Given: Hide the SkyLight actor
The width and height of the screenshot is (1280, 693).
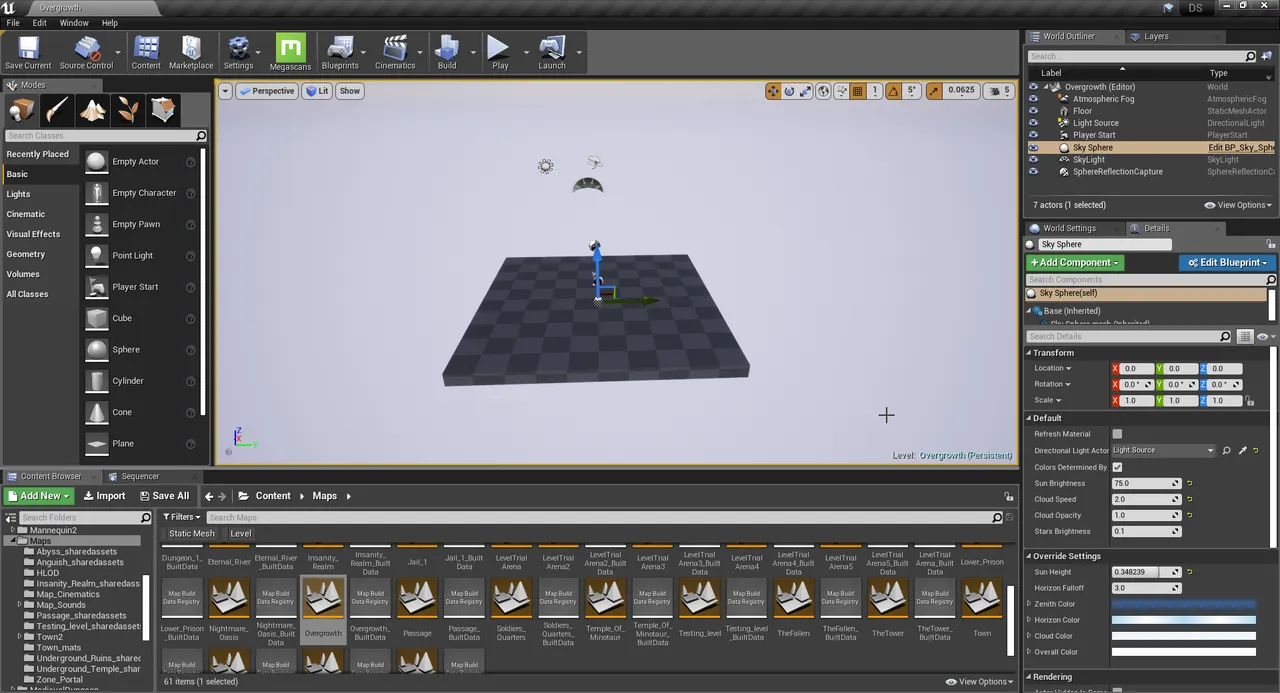Looking at the screenshot, I should [1033, 159].
